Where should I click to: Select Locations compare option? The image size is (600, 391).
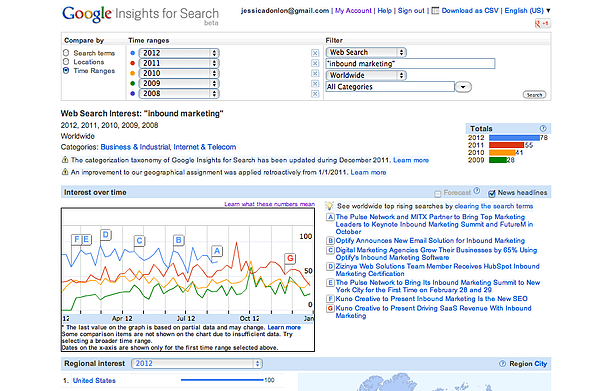(x=66, y=62)
